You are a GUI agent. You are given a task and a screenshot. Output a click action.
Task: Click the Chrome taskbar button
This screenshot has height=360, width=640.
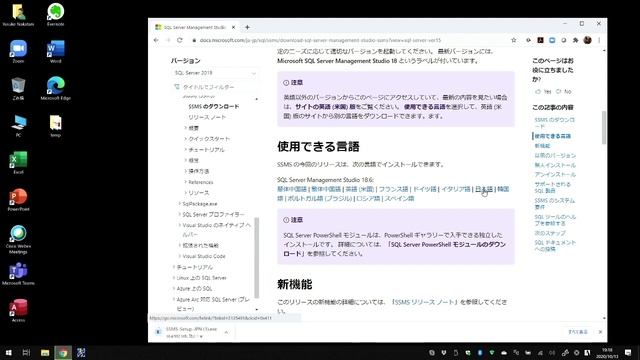pyautogui.click(x=63, y=353)
